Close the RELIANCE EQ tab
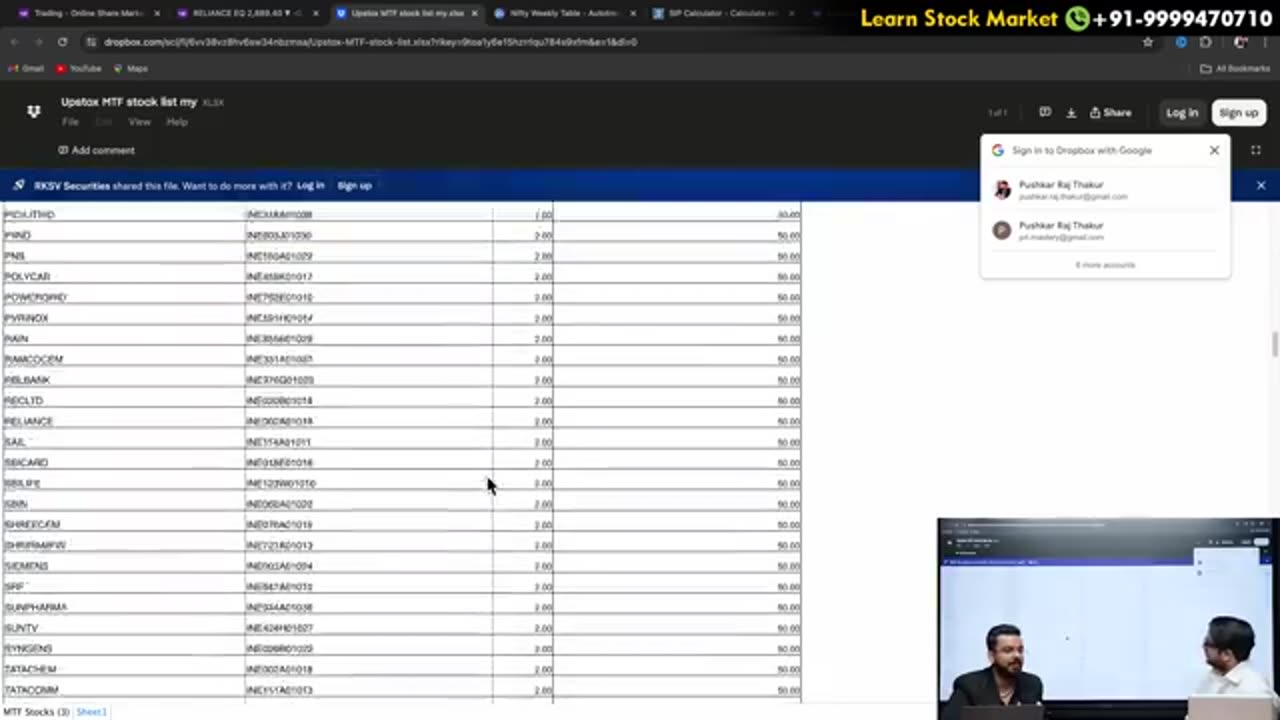Viewport: 1280px width, 720px height. [x=316, y=13]
